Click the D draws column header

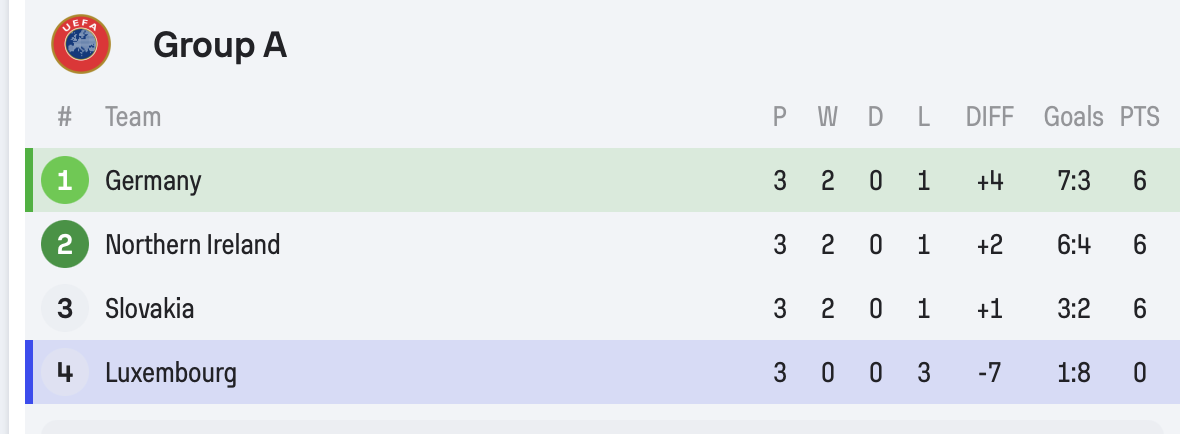click(x=875, y=117)
